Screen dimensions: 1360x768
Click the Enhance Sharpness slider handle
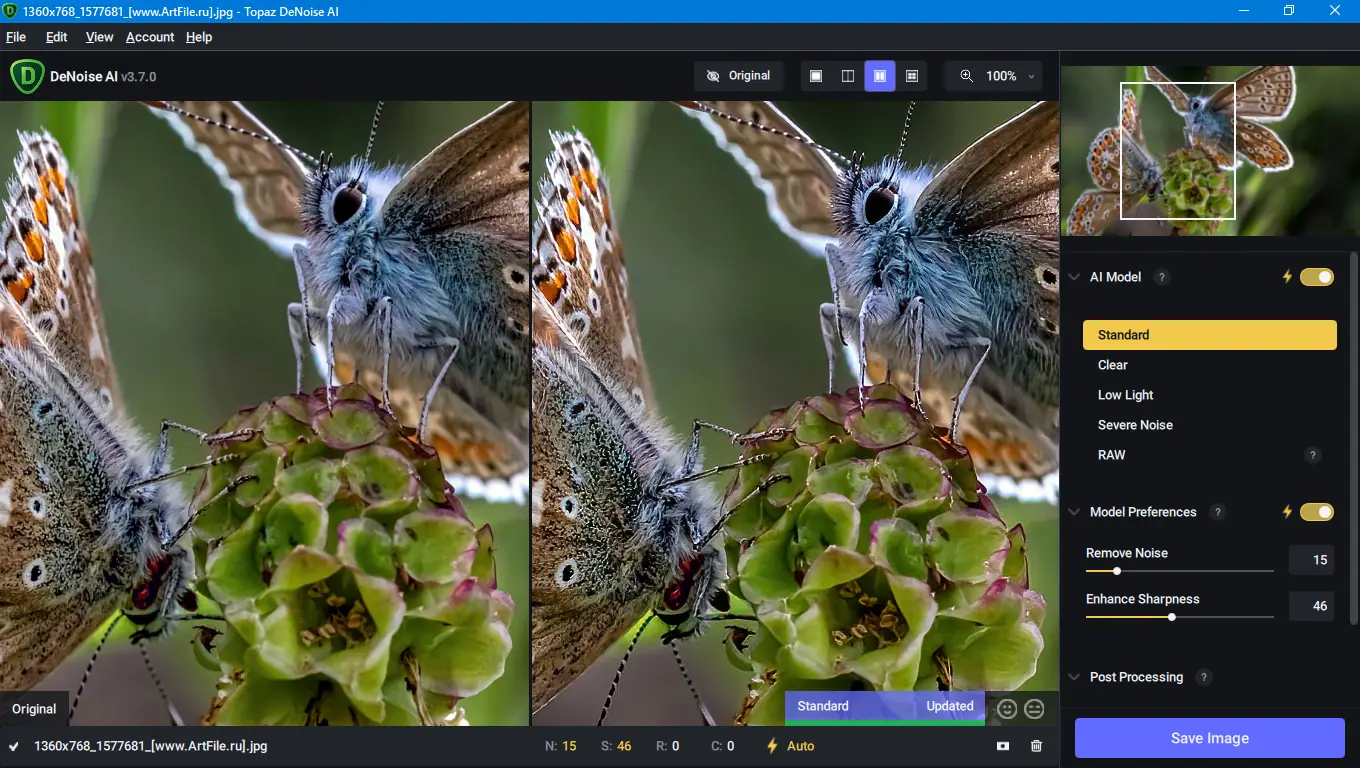click(x=1172, y=617)
